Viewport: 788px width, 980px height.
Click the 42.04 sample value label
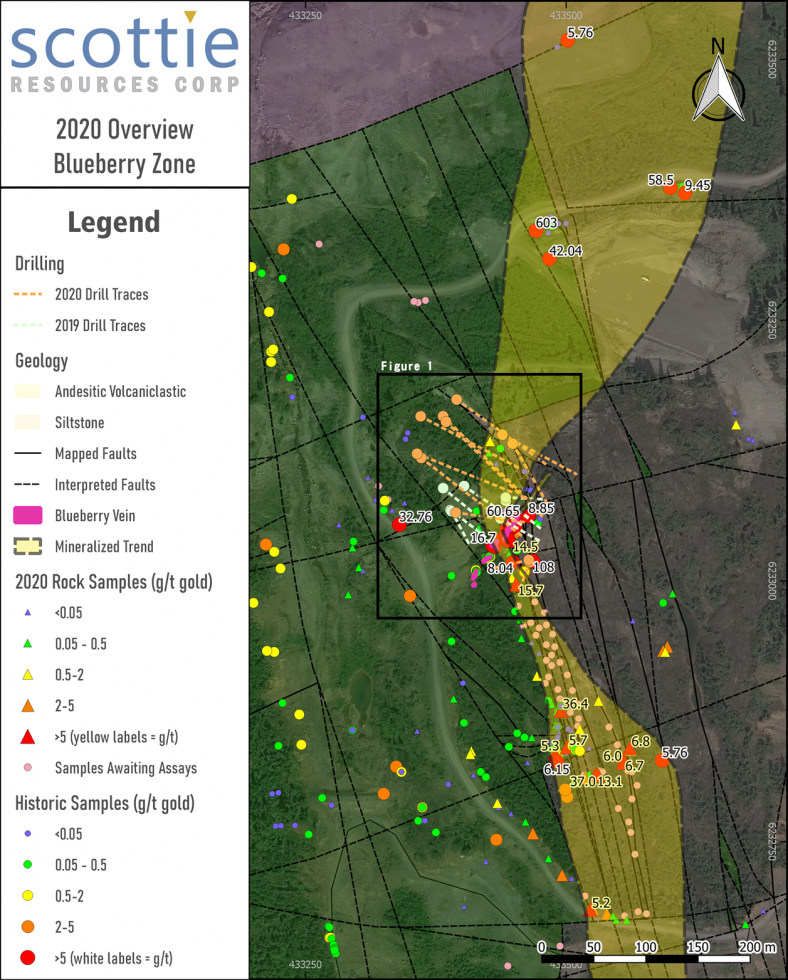pyautogui.click(x=566, y=250)
